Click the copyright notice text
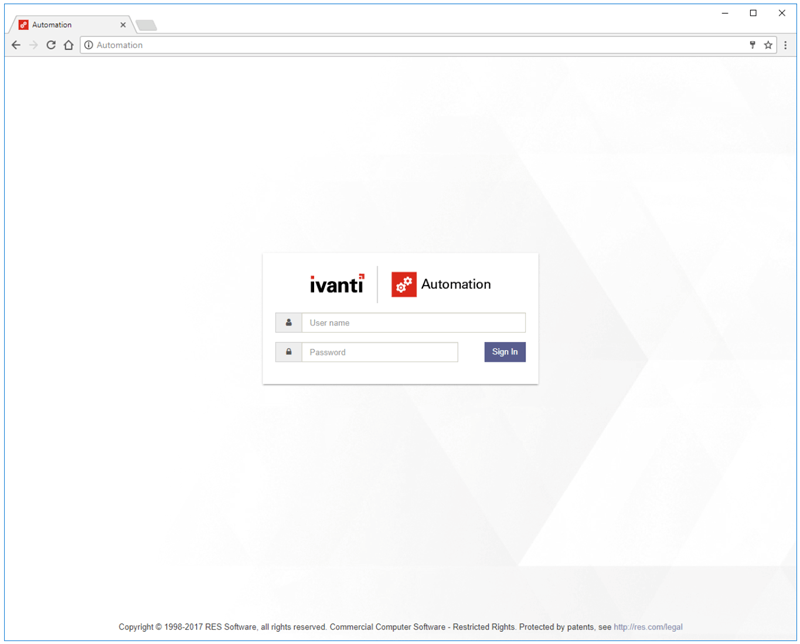The image size is (800, 644). coord(365,627)
